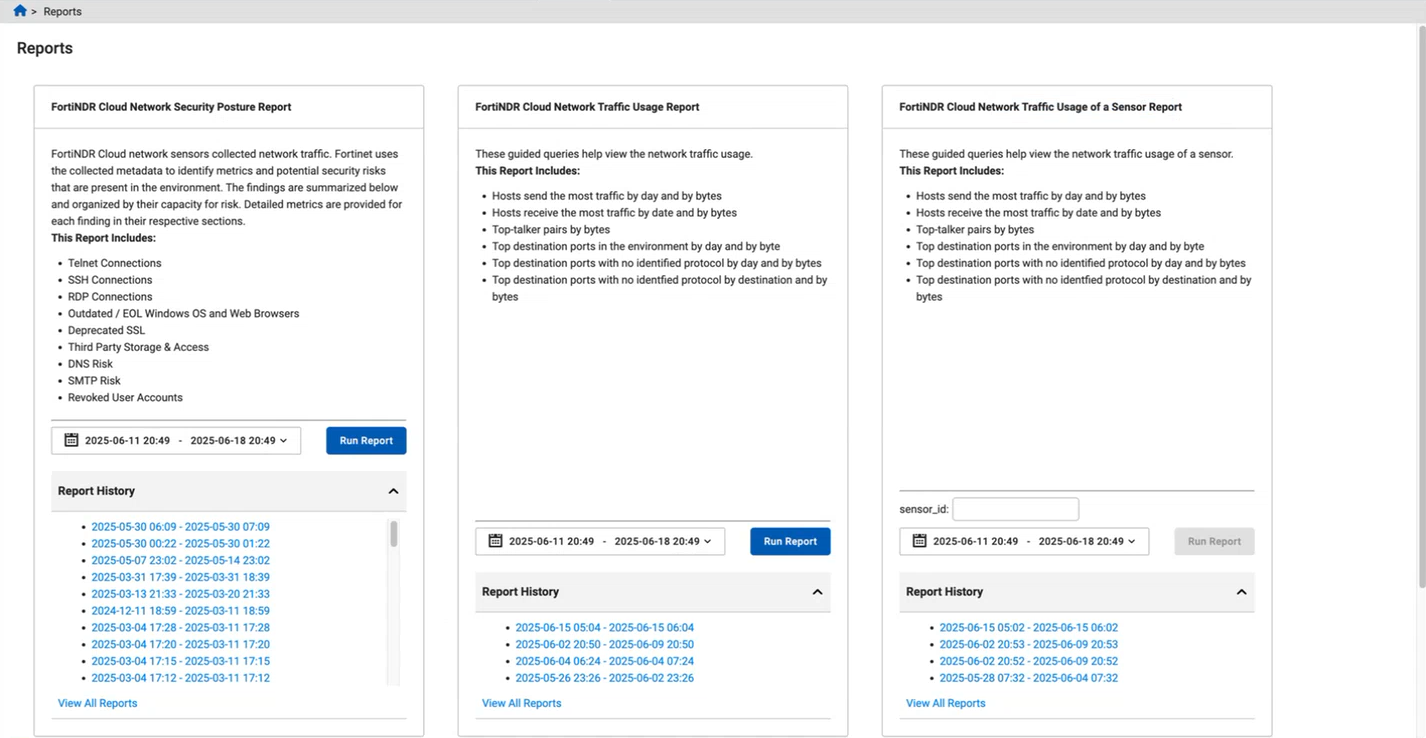
Task: View All Reports for Sensor Usage
Action: pyautogui.click(x=945, y=703)
